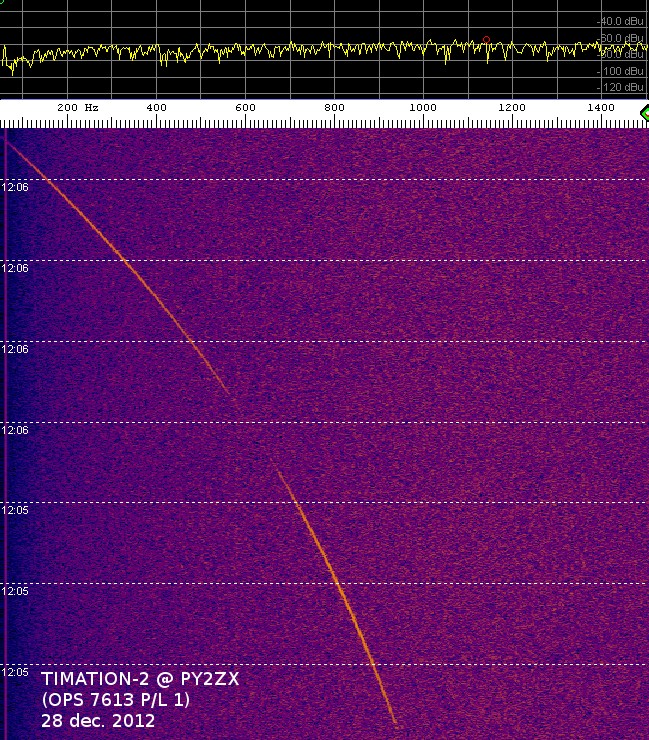Click the TIMATION-2 @ PY2ZX caption
649x740 pixels.
click(140, 680)
